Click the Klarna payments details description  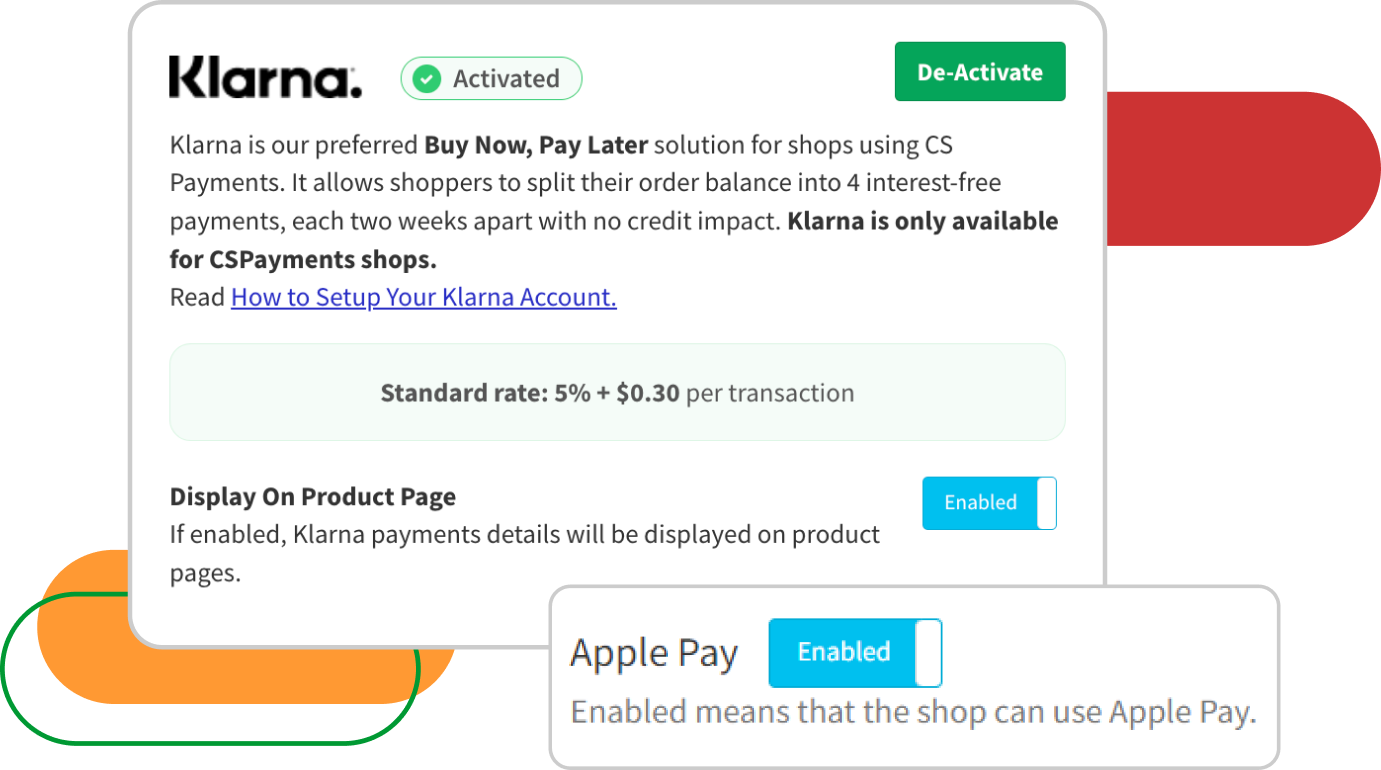(x=524, y=535)
